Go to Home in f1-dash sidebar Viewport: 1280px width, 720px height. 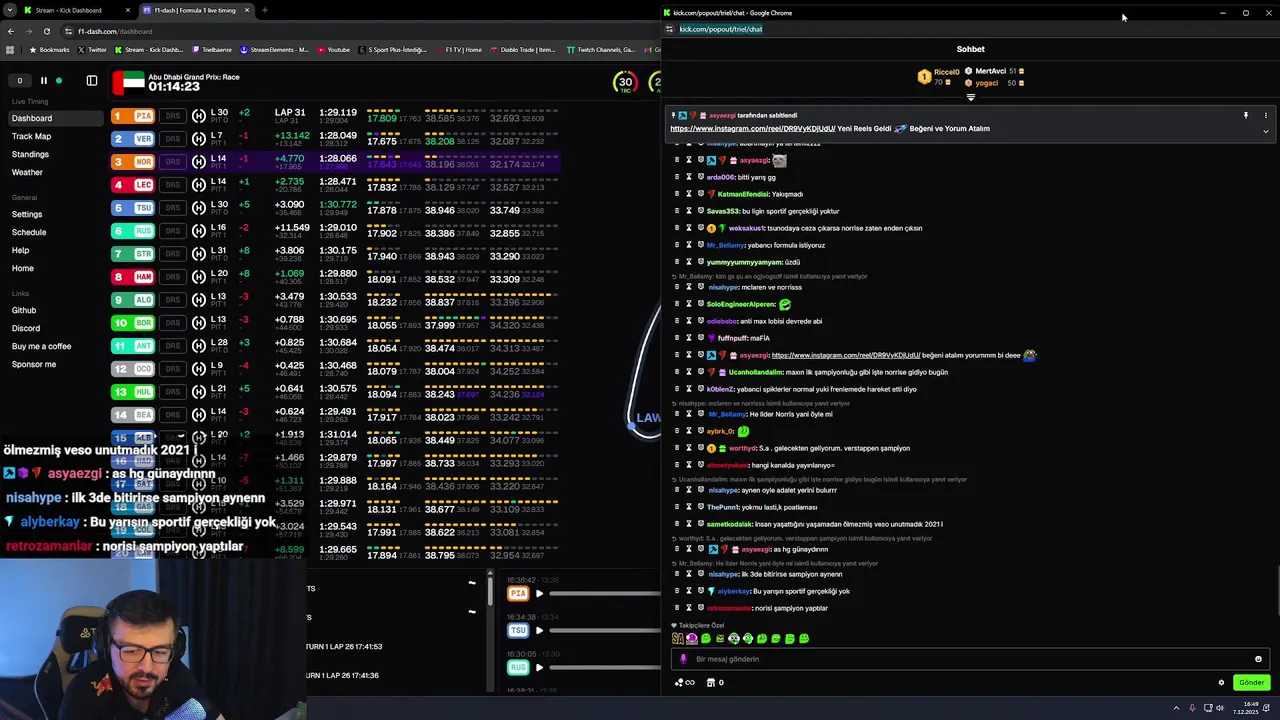(23, 268)
